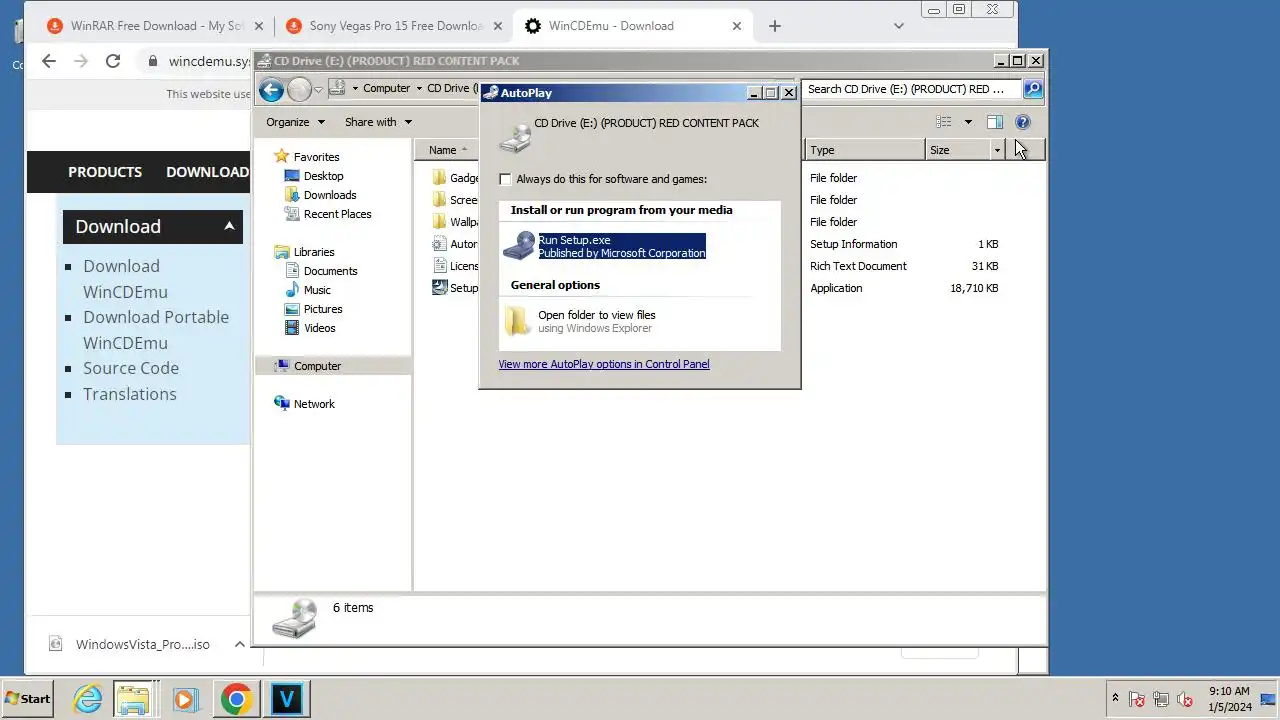
Task: Select Libraries in the navigation pane
Action: tap(314, 252)
